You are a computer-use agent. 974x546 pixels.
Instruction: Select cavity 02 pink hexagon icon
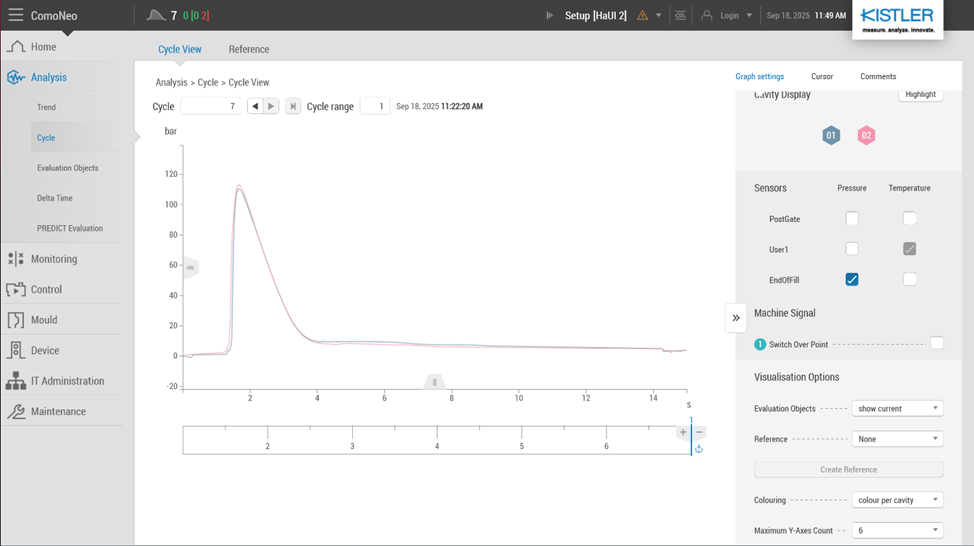866,135
